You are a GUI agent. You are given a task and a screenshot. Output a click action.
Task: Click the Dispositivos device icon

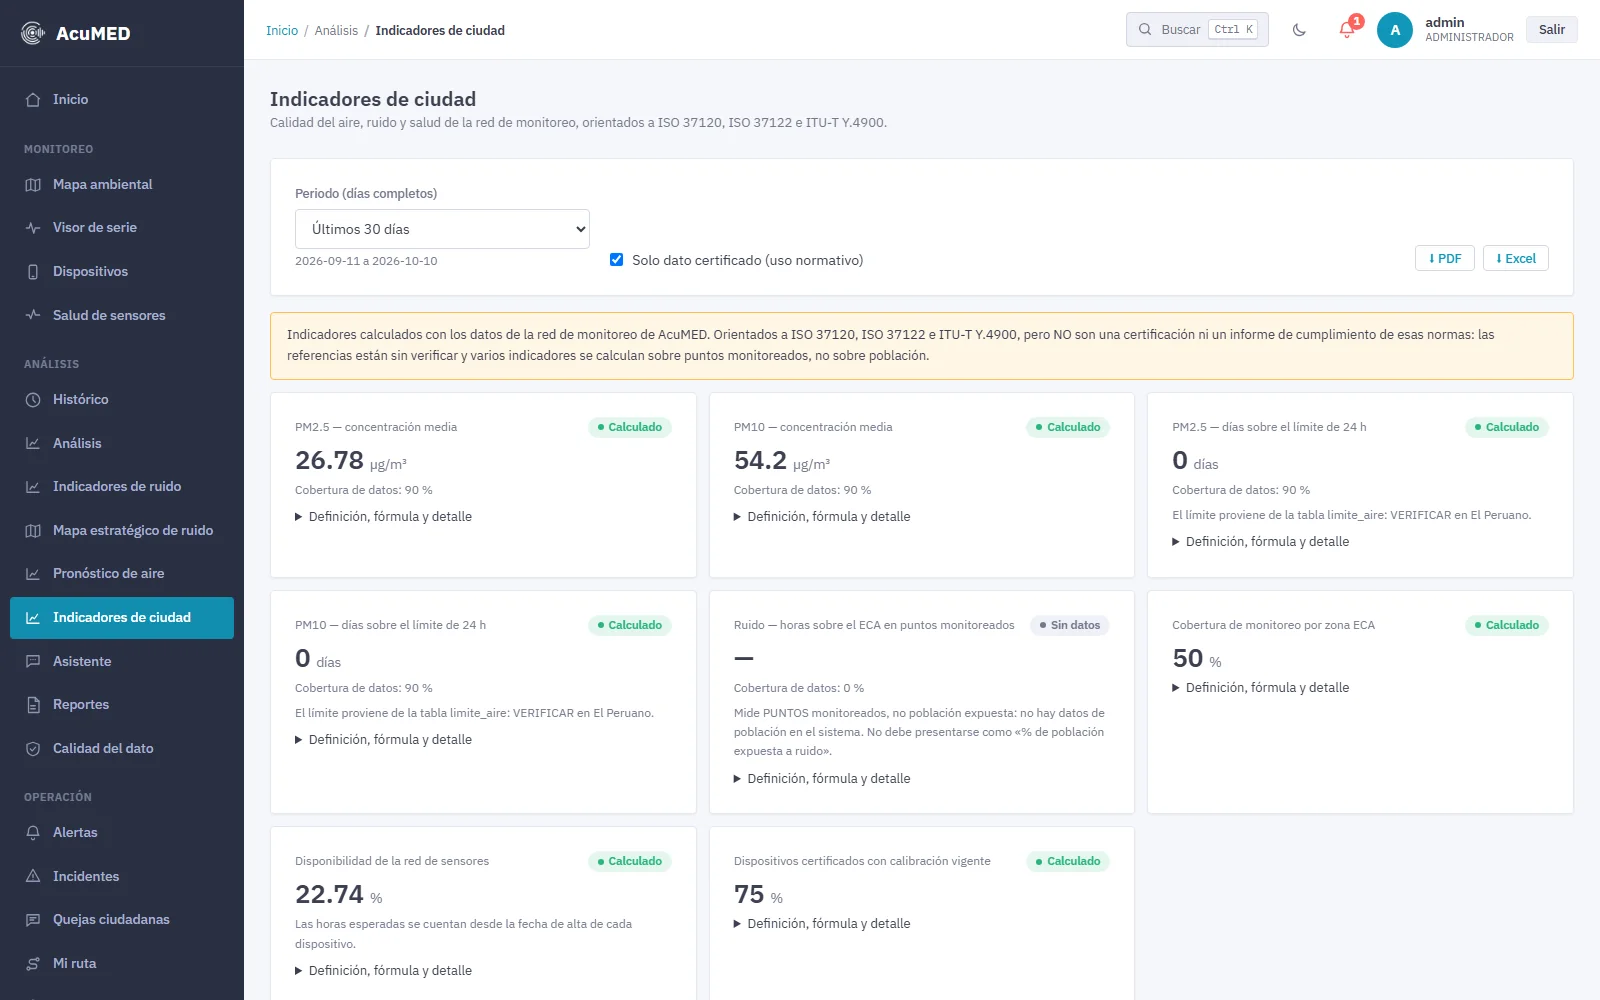tap(33, 272)
